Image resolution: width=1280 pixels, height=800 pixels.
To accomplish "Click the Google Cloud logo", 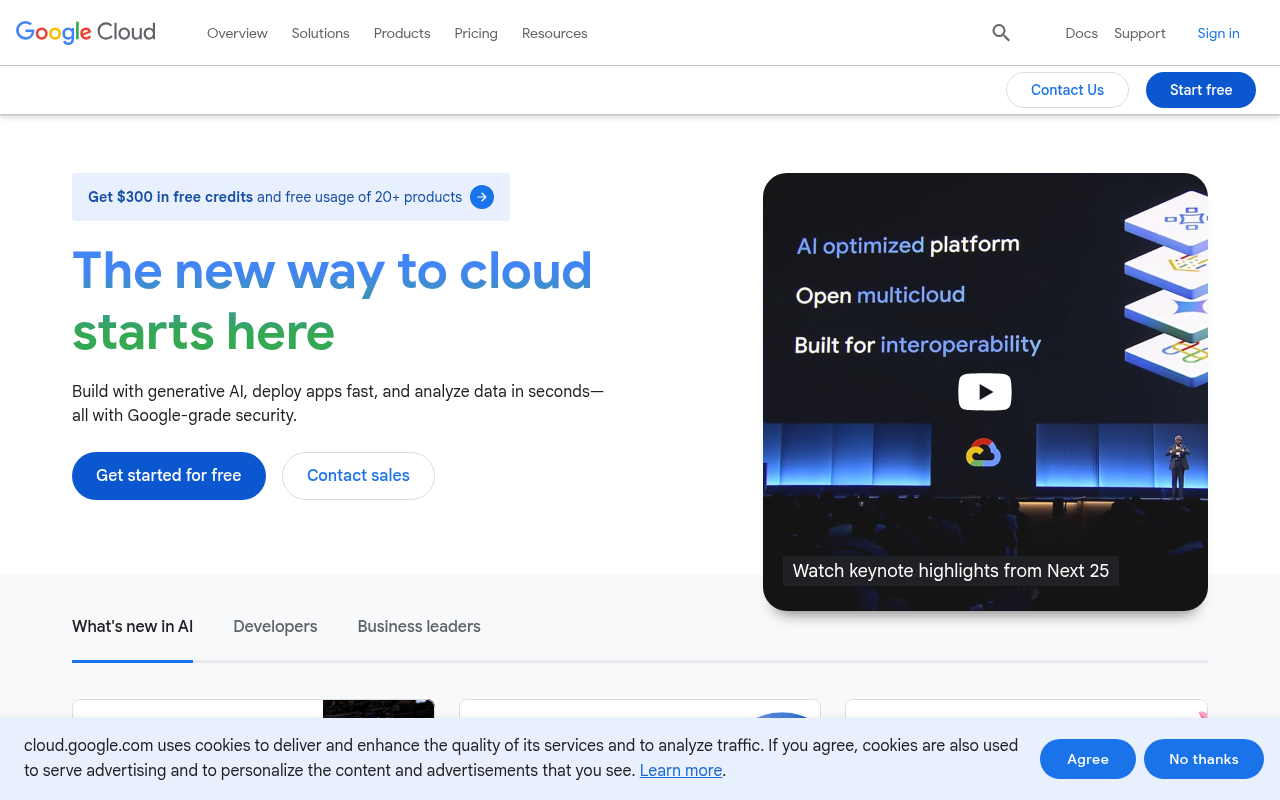I will pyautogui.click(x=85, y=32).
